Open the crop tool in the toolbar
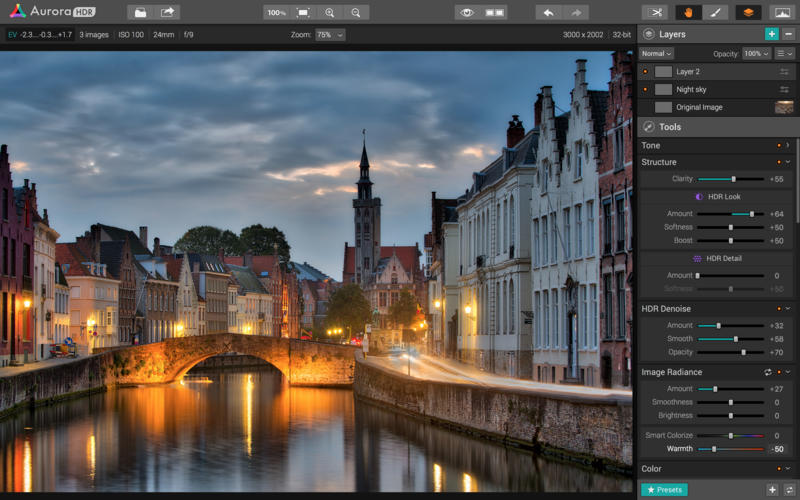Viewport: 800px width, 500px height. coord(655,12)
